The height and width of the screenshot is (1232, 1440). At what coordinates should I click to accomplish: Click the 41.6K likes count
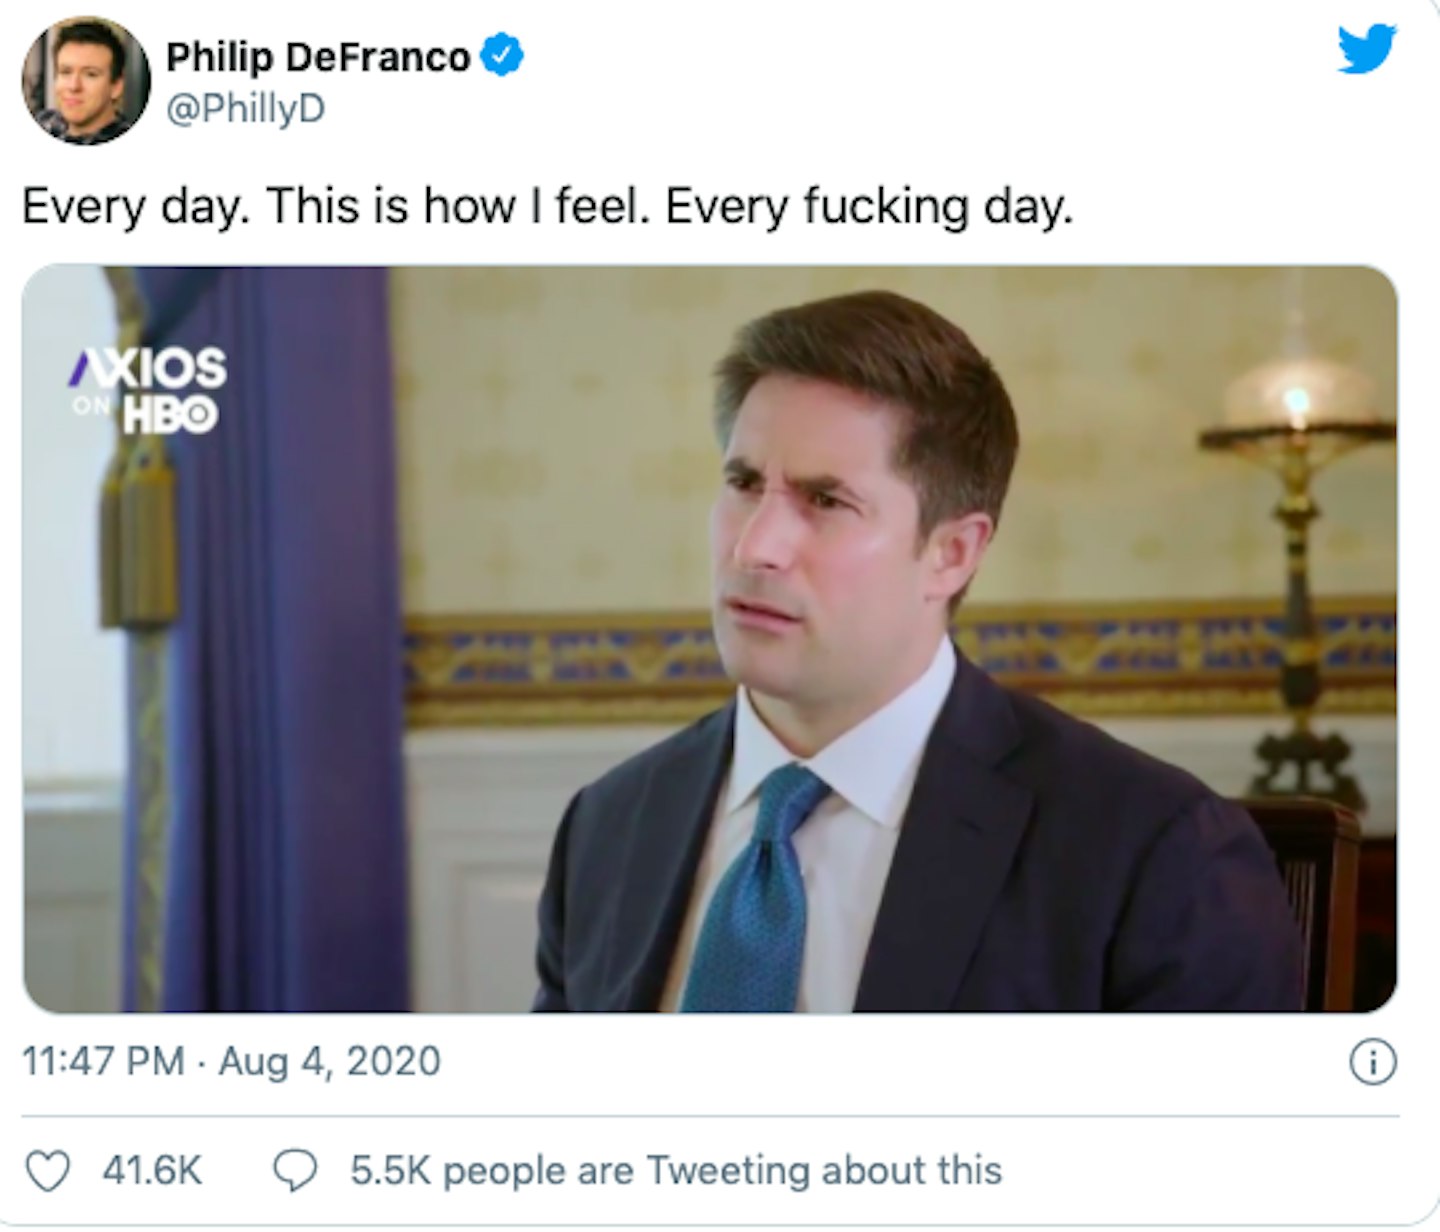pos(152,1170)
